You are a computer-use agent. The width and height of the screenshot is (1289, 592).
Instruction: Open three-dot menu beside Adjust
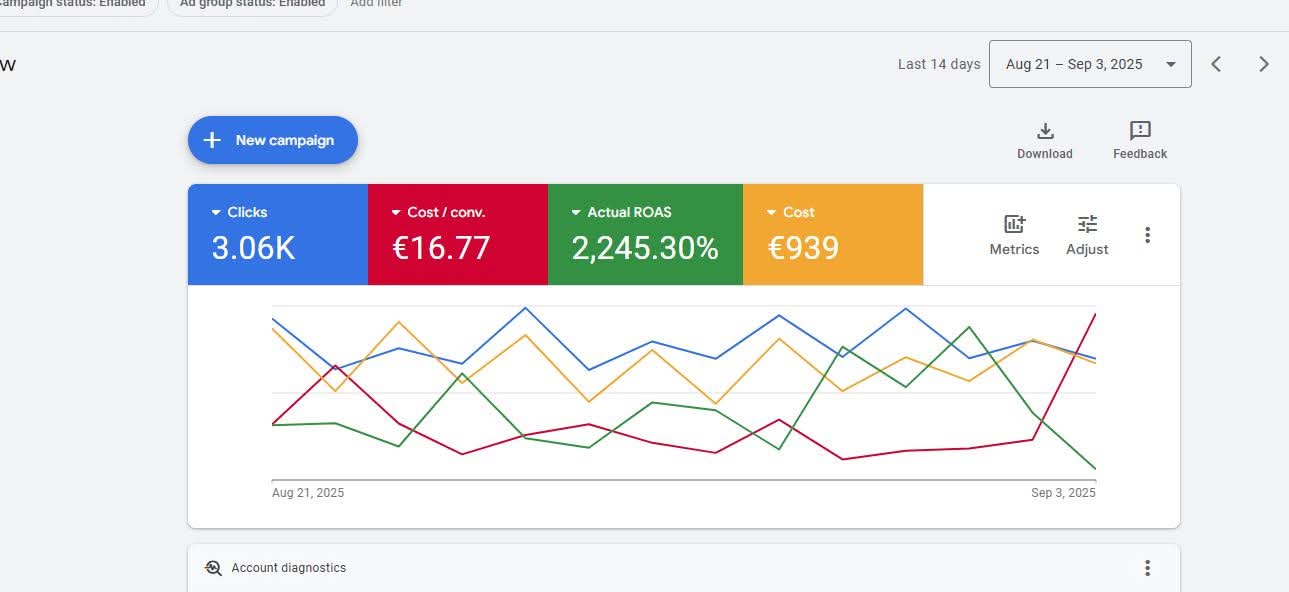(x=1147, y=235)
